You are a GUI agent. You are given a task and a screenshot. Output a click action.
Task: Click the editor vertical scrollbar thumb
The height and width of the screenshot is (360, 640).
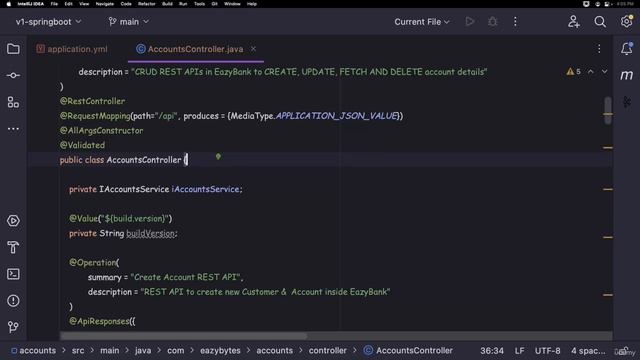click(x=608, y=110)
